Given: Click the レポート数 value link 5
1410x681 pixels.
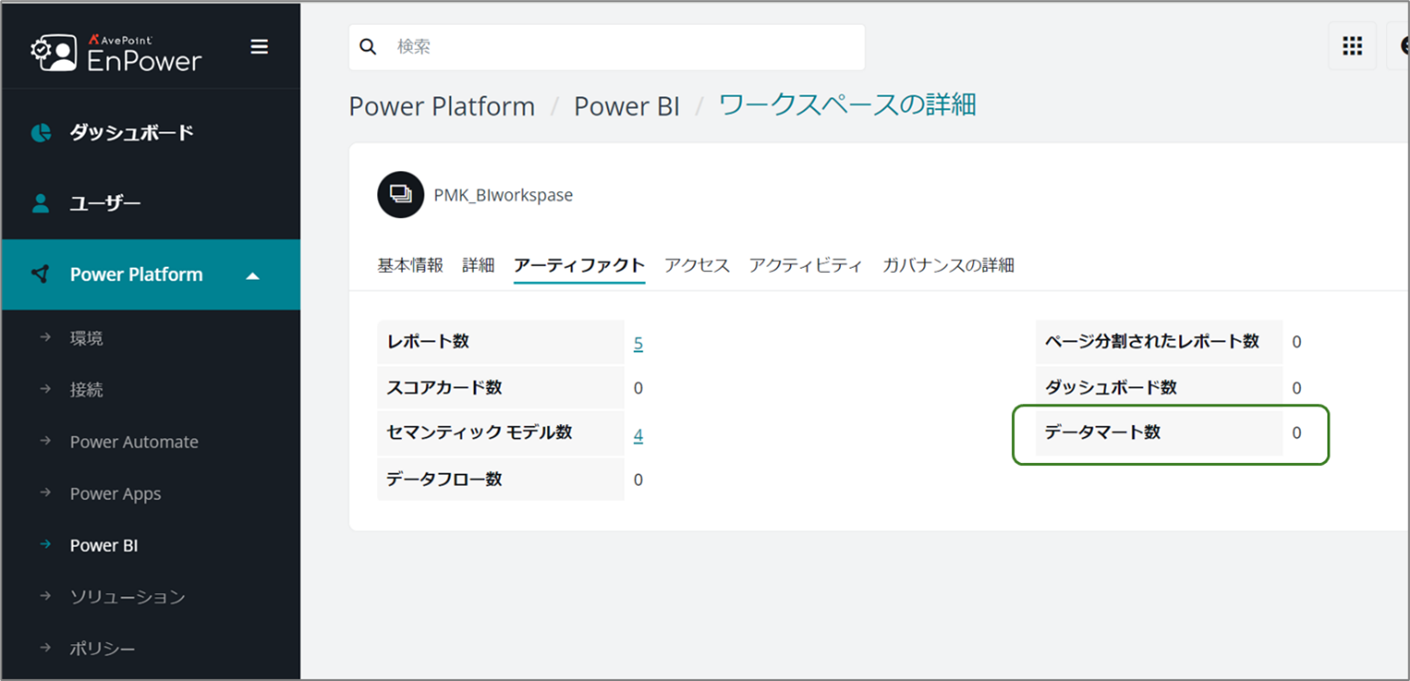Looking at the screenshot, I should [638, 343].
